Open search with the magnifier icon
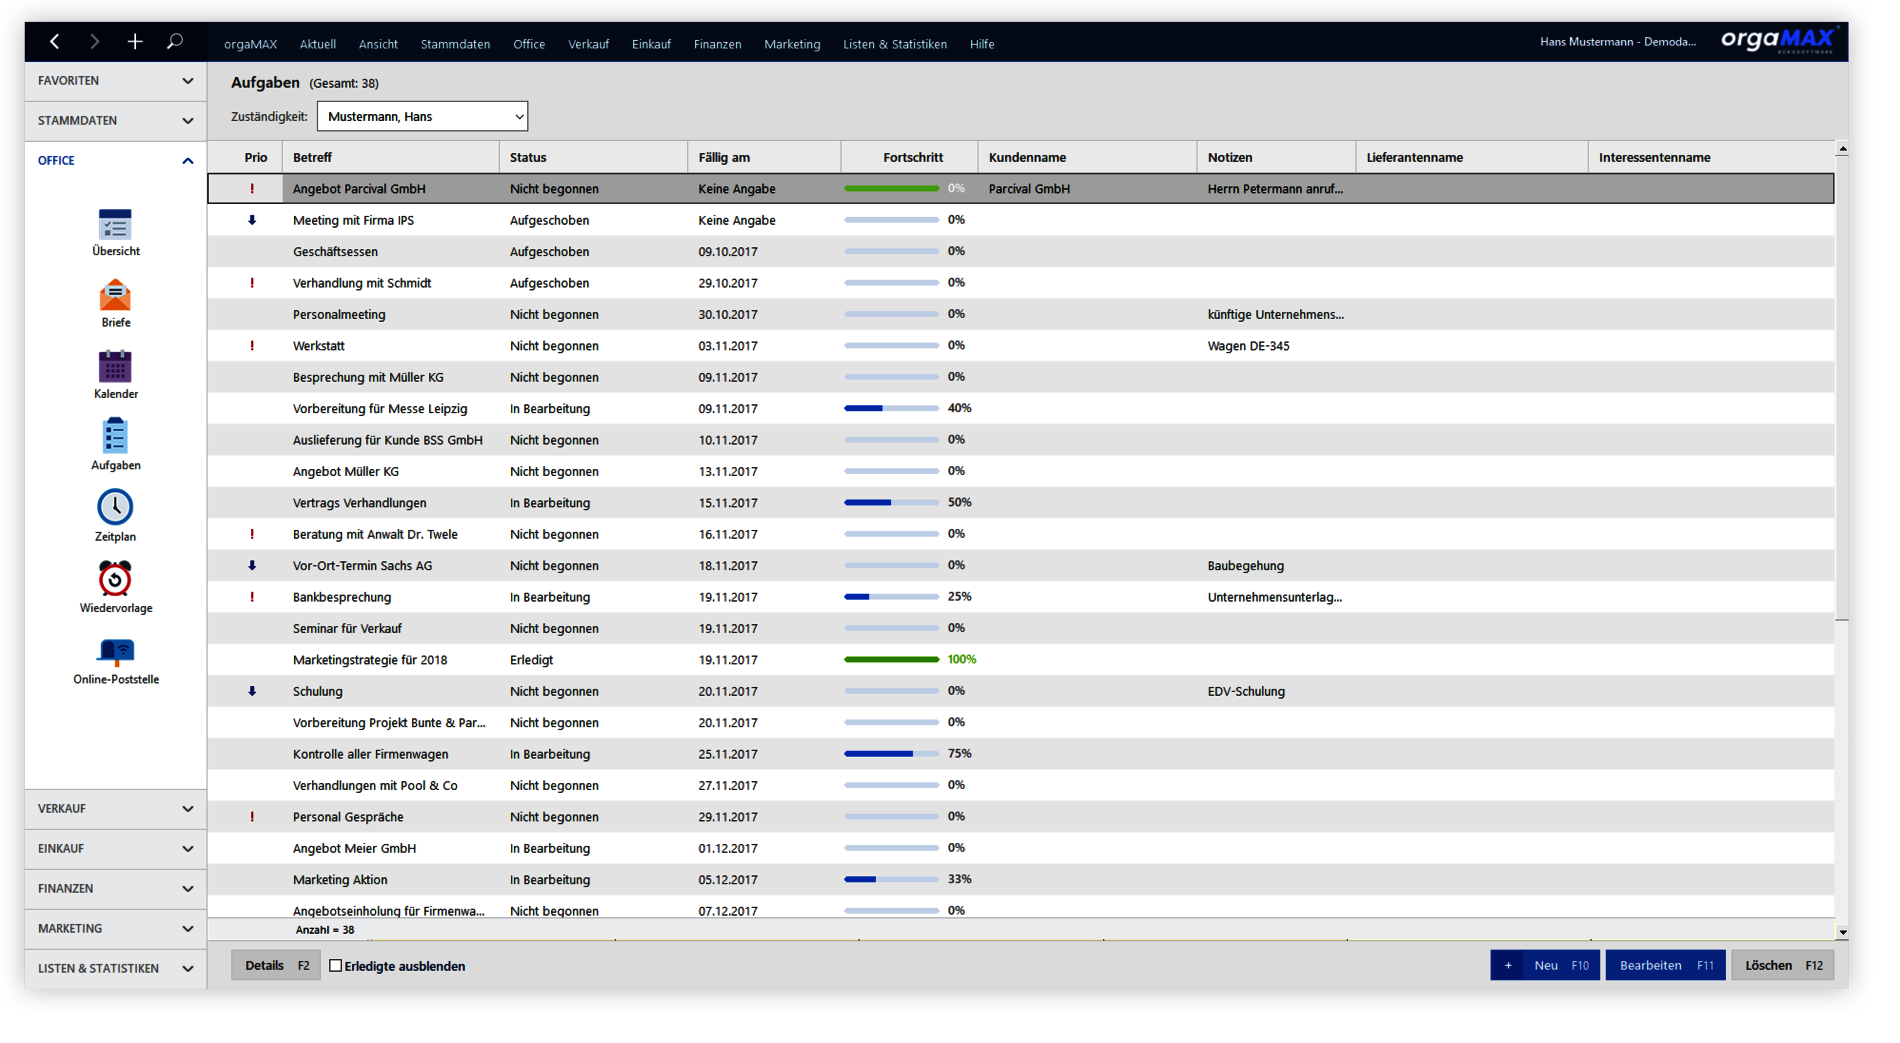This screenshot has height=1043, width=1900. point(175,42)
